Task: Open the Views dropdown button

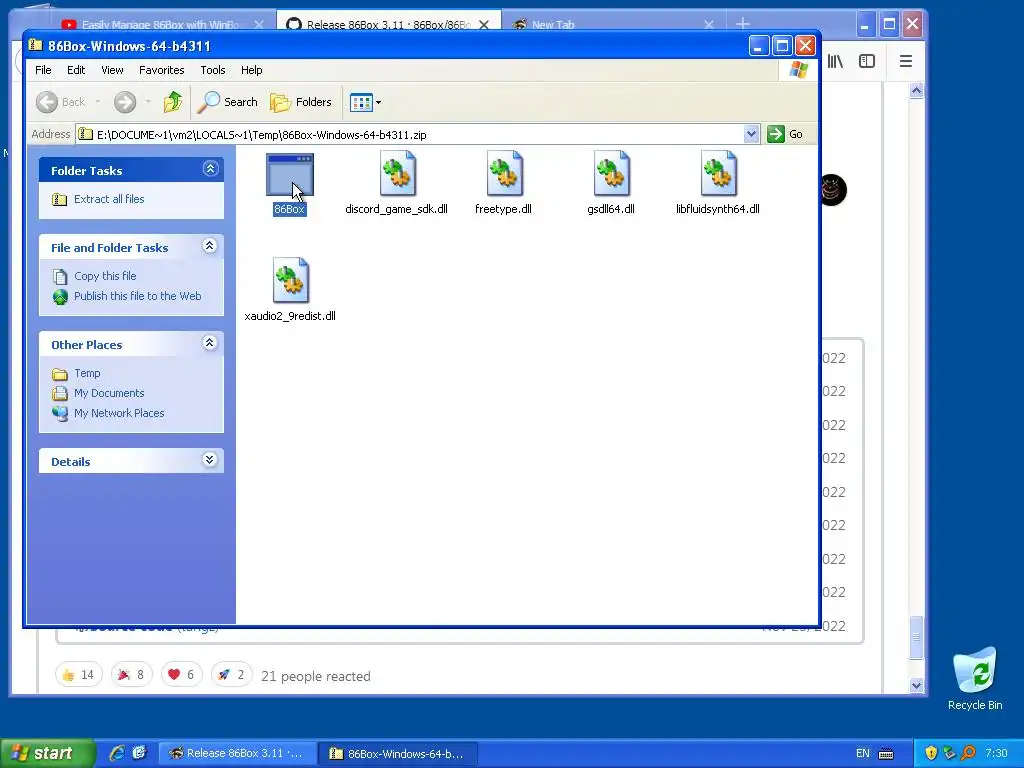Action: point(365,102)
